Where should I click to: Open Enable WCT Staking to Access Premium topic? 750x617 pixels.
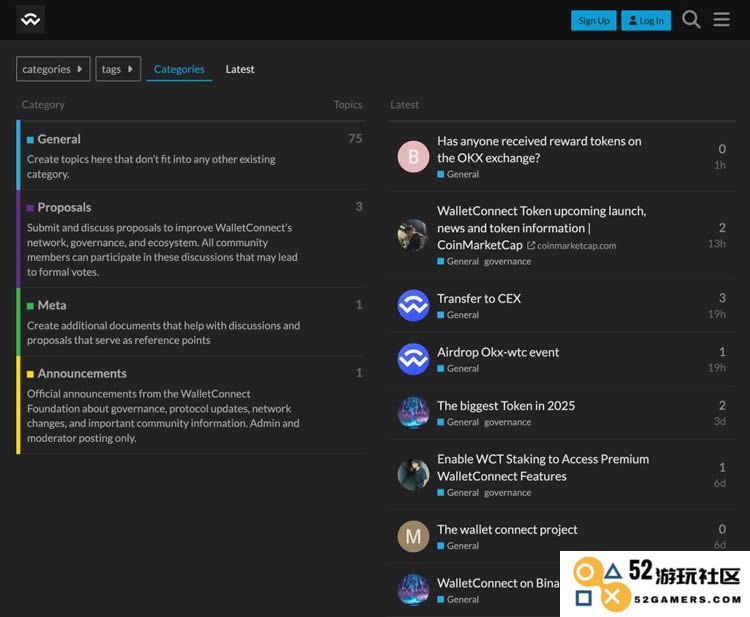(x=543, y=467)
